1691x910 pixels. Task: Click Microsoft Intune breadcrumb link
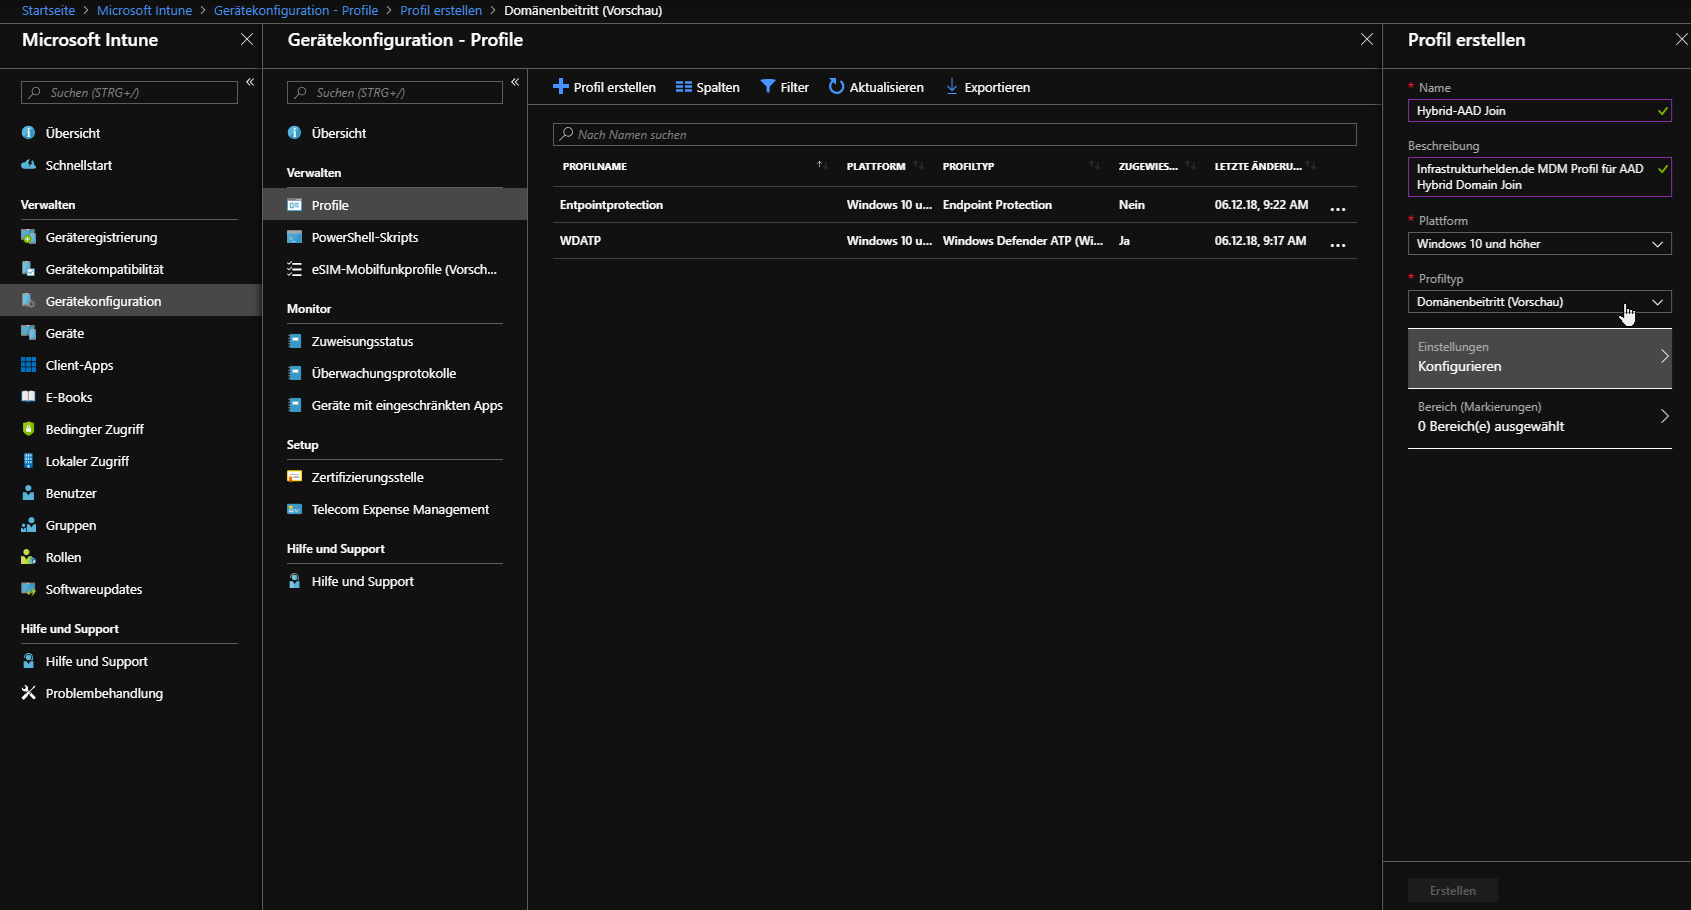(x=144, y=10)
